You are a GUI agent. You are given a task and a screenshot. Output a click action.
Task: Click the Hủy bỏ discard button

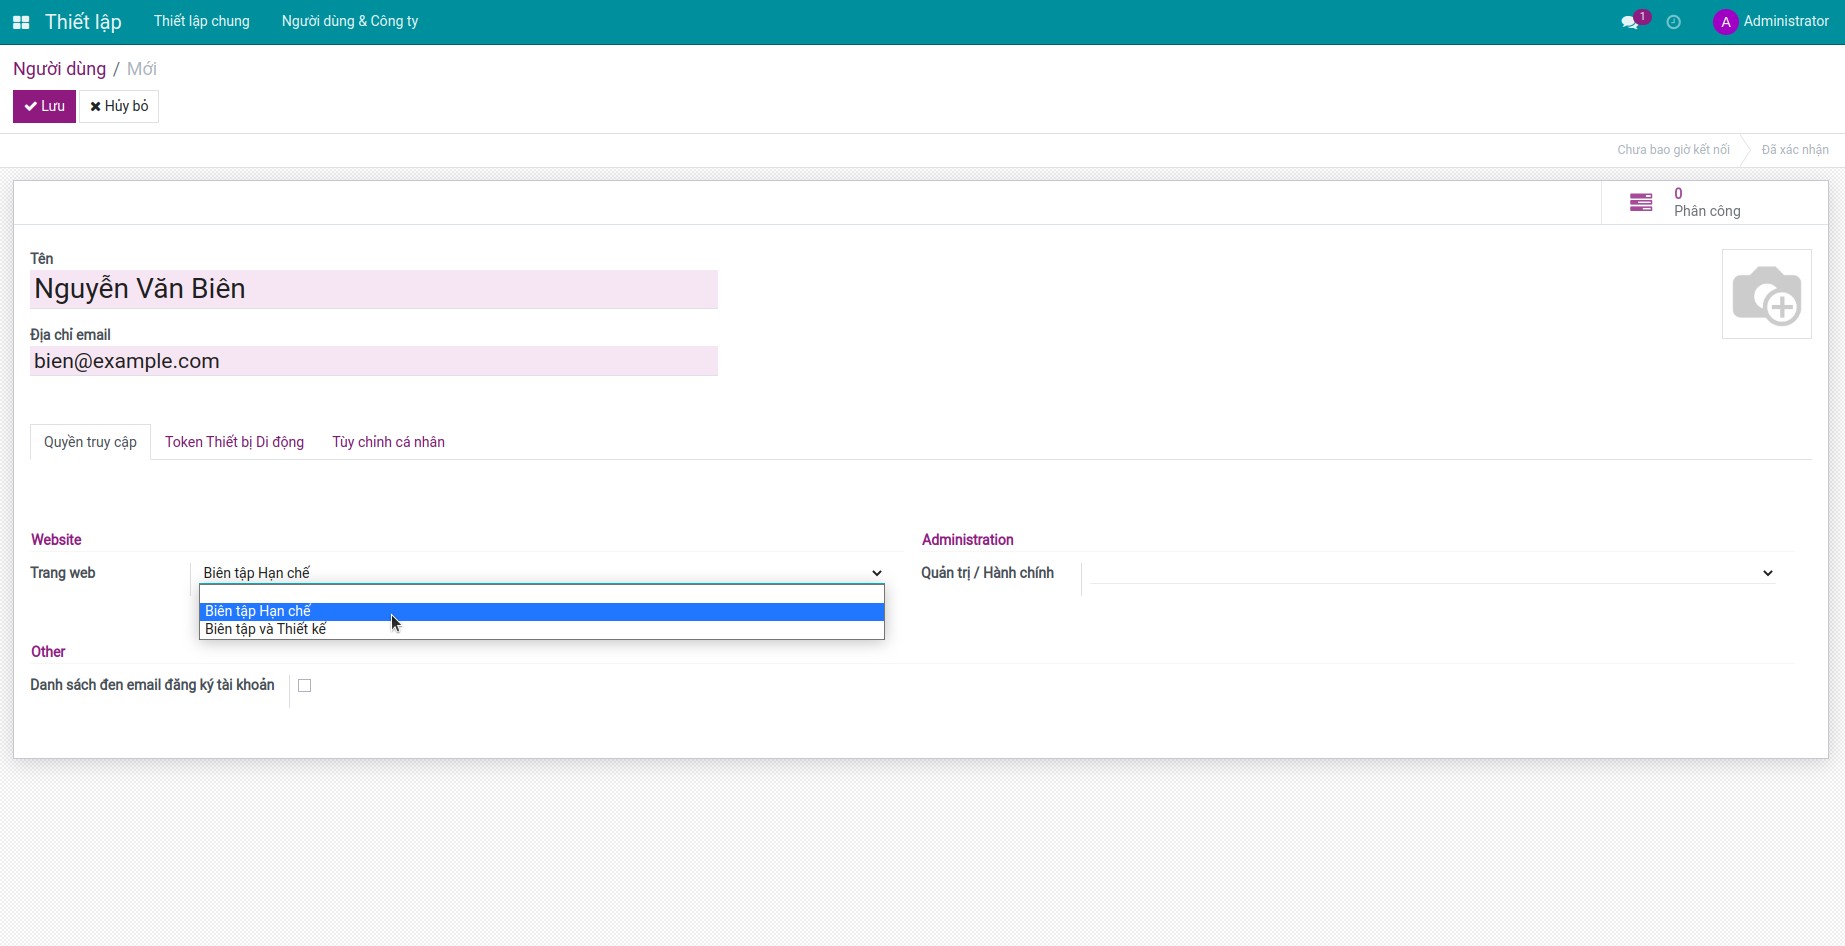tap(119, 106)
